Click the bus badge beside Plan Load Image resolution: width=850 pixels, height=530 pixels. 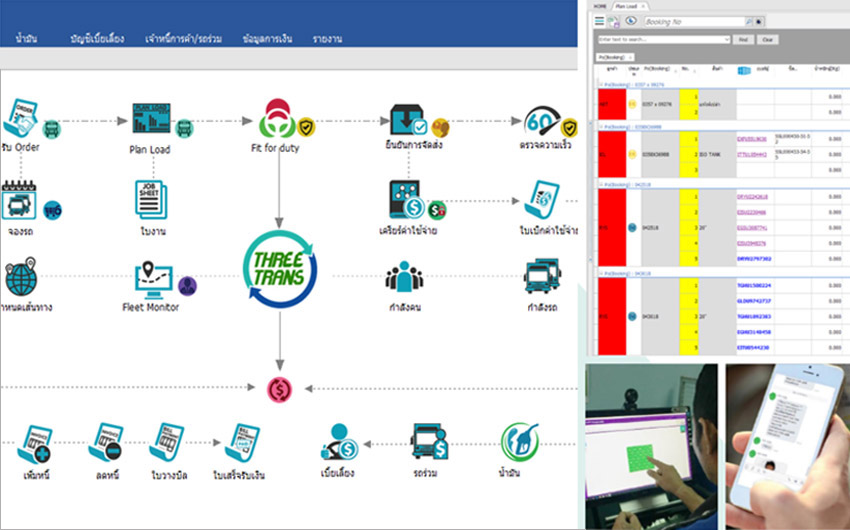(184, 128)
